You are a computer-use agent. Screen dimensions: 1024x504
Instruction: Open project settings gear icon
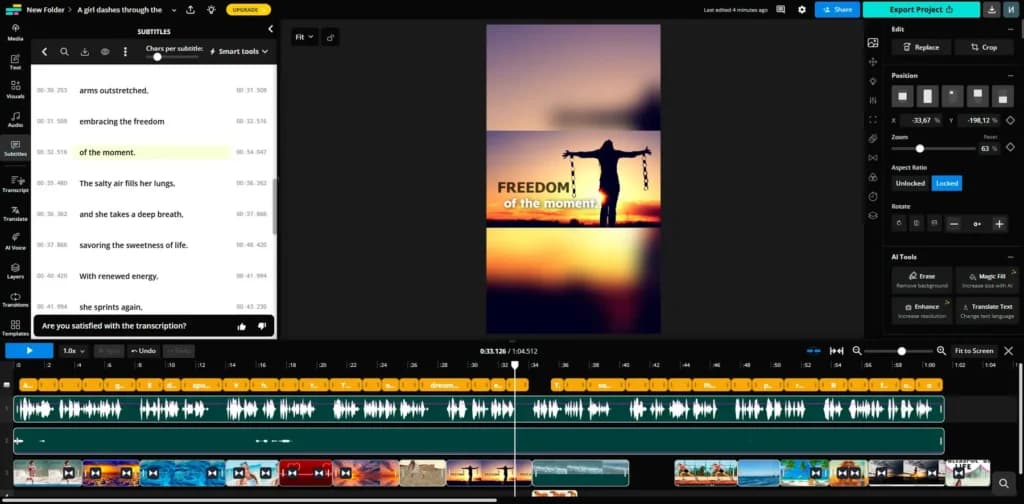click(x=802, y=10)
